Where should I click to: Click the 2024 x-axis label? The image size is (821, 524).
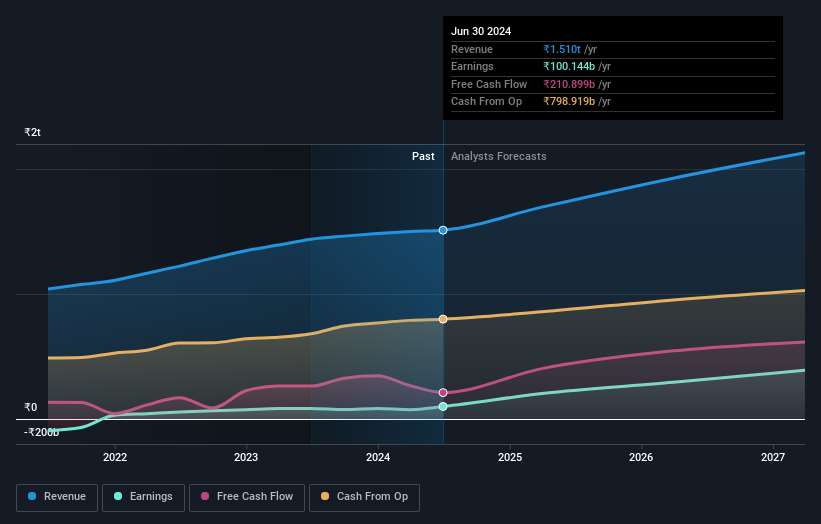(378, 457)
